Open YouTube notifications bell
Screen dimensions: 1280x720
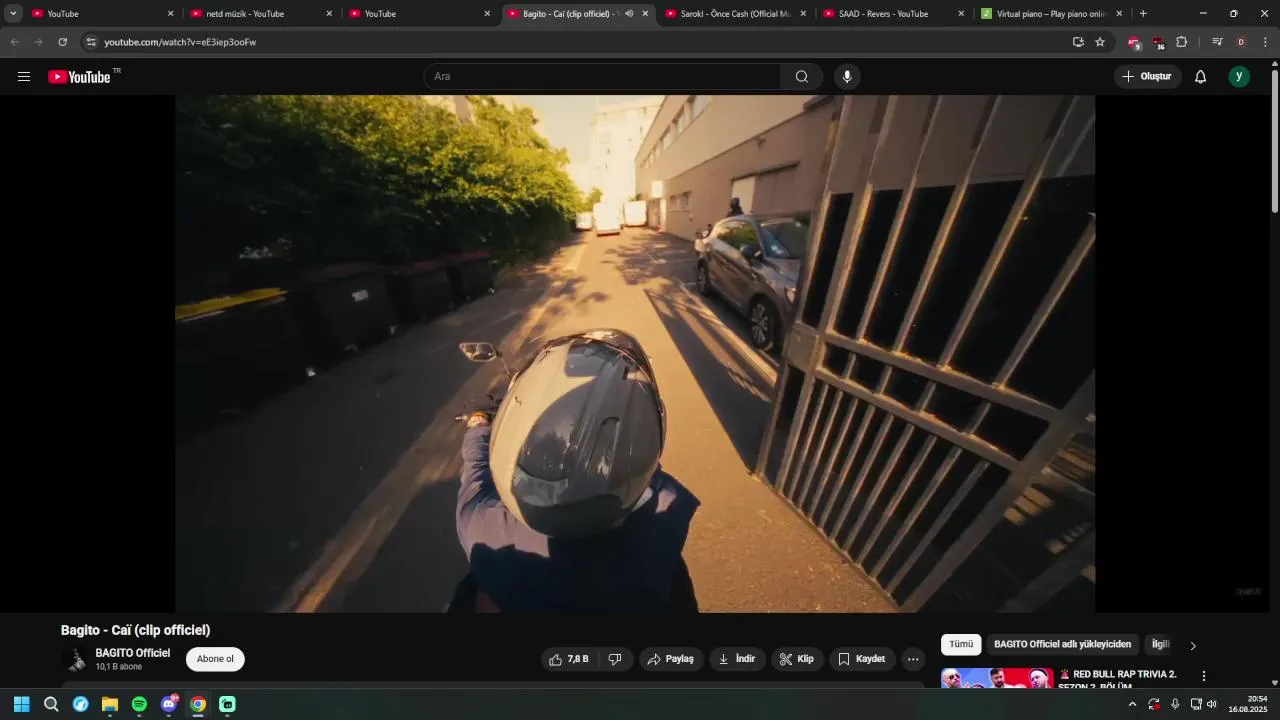coord(1200,77)
